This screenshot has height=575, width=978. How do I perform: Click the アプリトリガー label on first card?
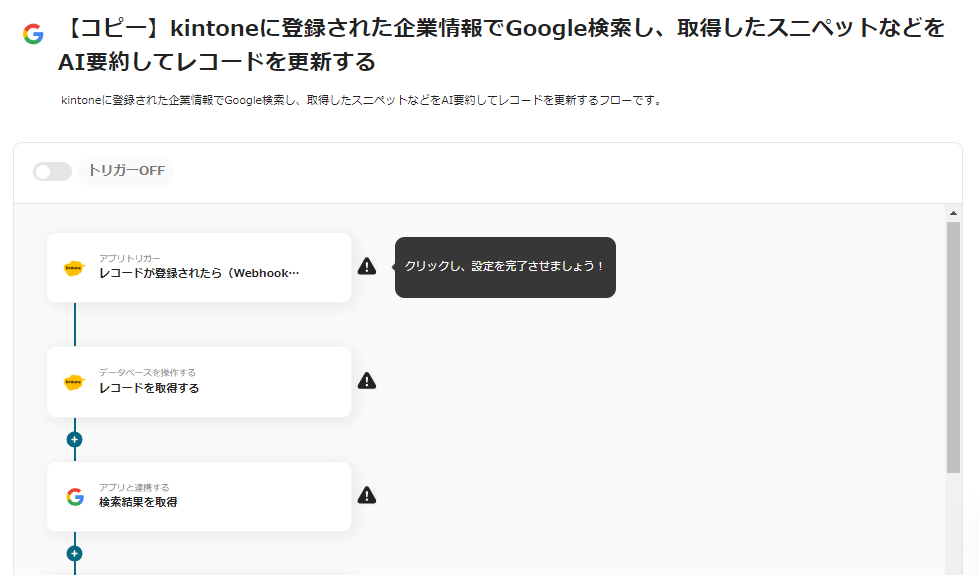point(129,258)
